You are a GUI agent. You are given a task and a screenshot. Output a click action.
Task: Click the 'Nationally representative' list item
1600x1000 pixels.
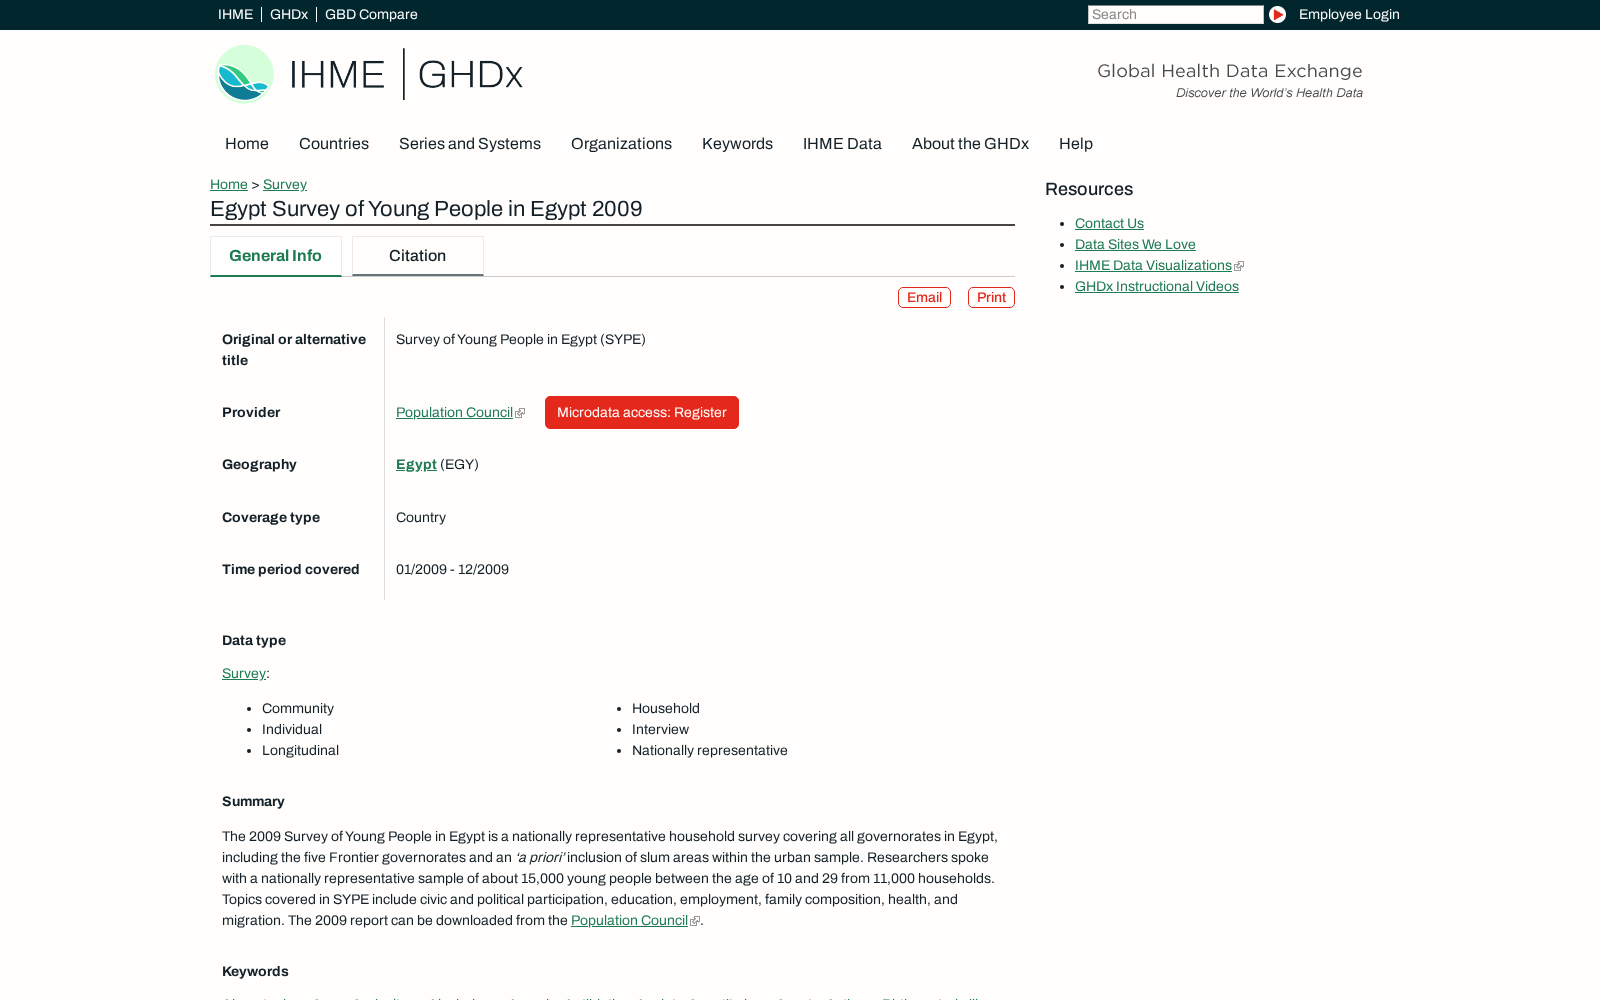(x=710, y=750)
